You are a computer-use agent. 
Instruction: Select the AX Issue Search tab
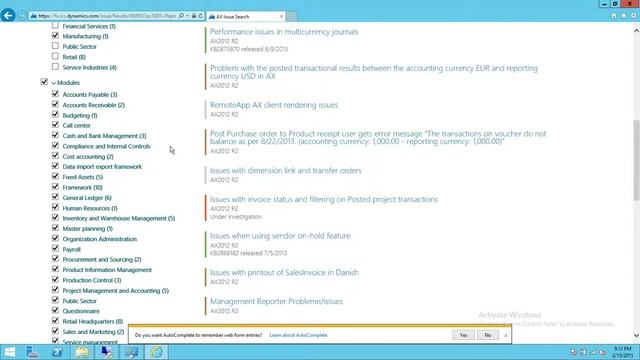[245, 16]
